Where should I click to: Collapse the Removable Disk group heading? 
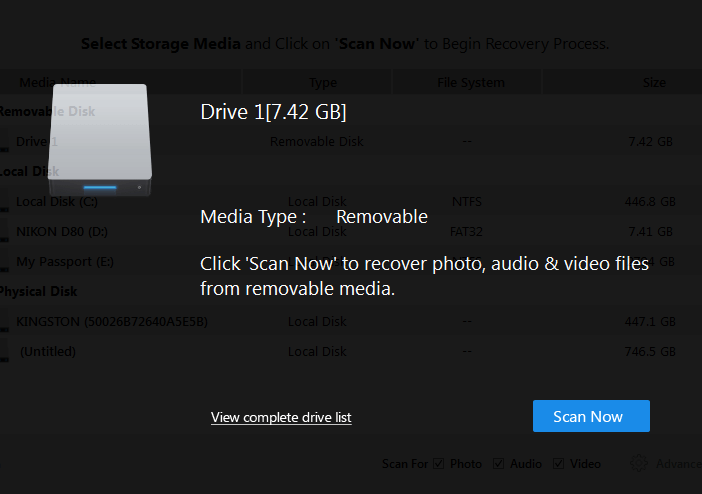(47, 112)
